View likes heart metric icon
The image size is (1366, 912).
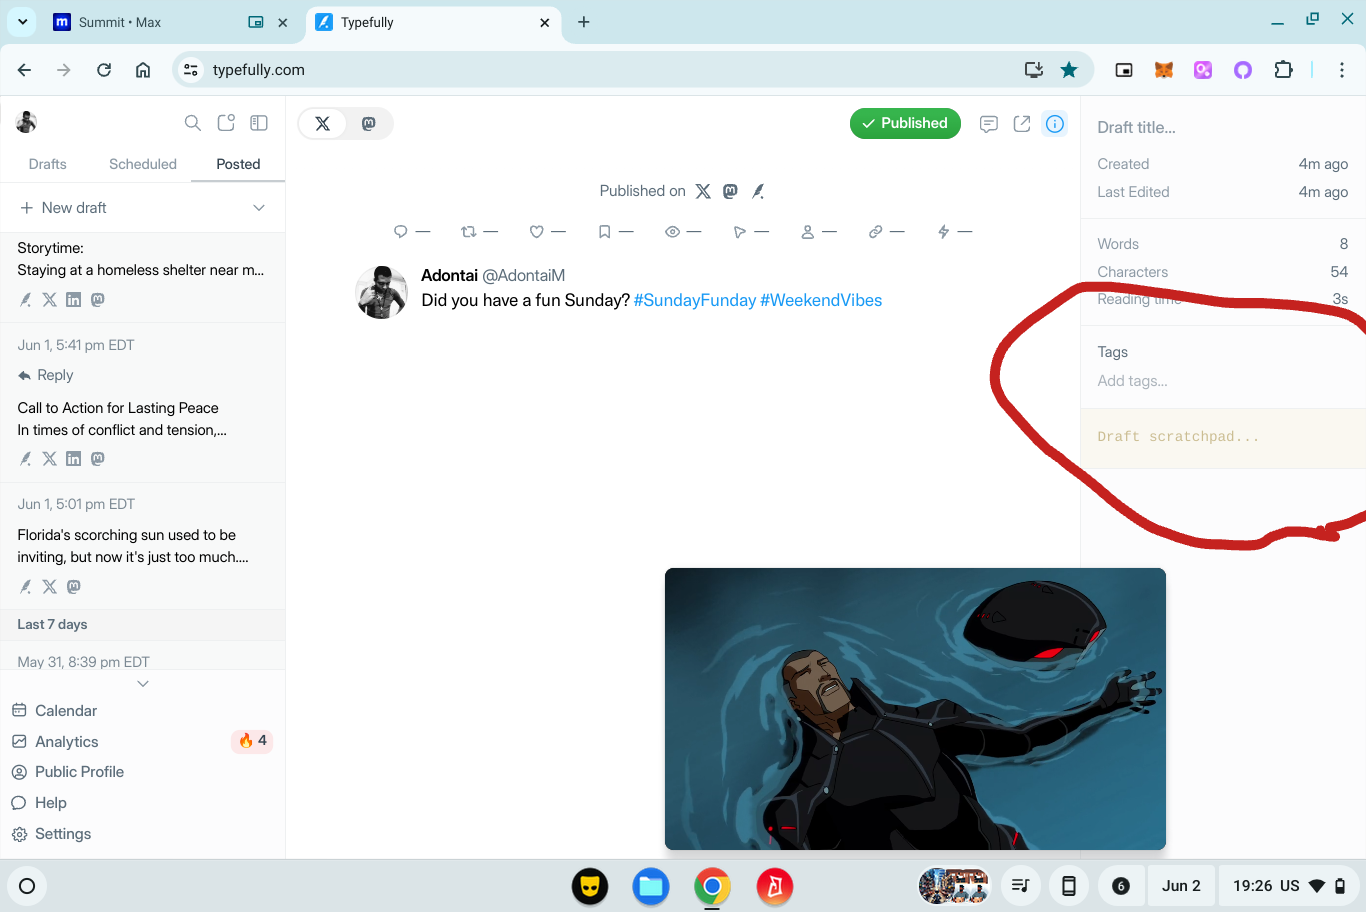[536, 232]
